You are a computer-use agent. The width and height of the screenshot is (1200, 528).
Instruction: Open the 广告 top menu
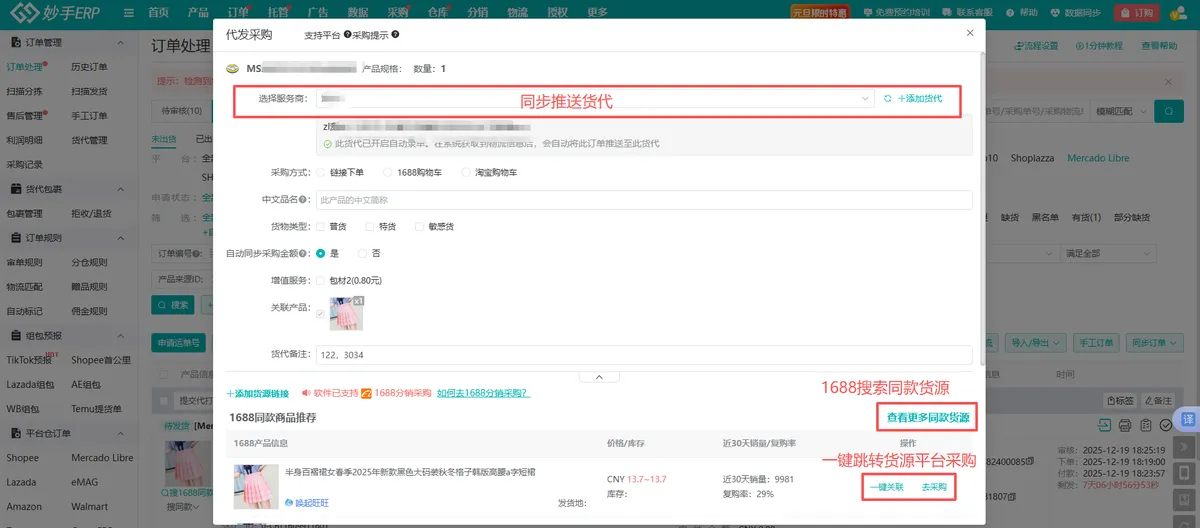(318, 13)
